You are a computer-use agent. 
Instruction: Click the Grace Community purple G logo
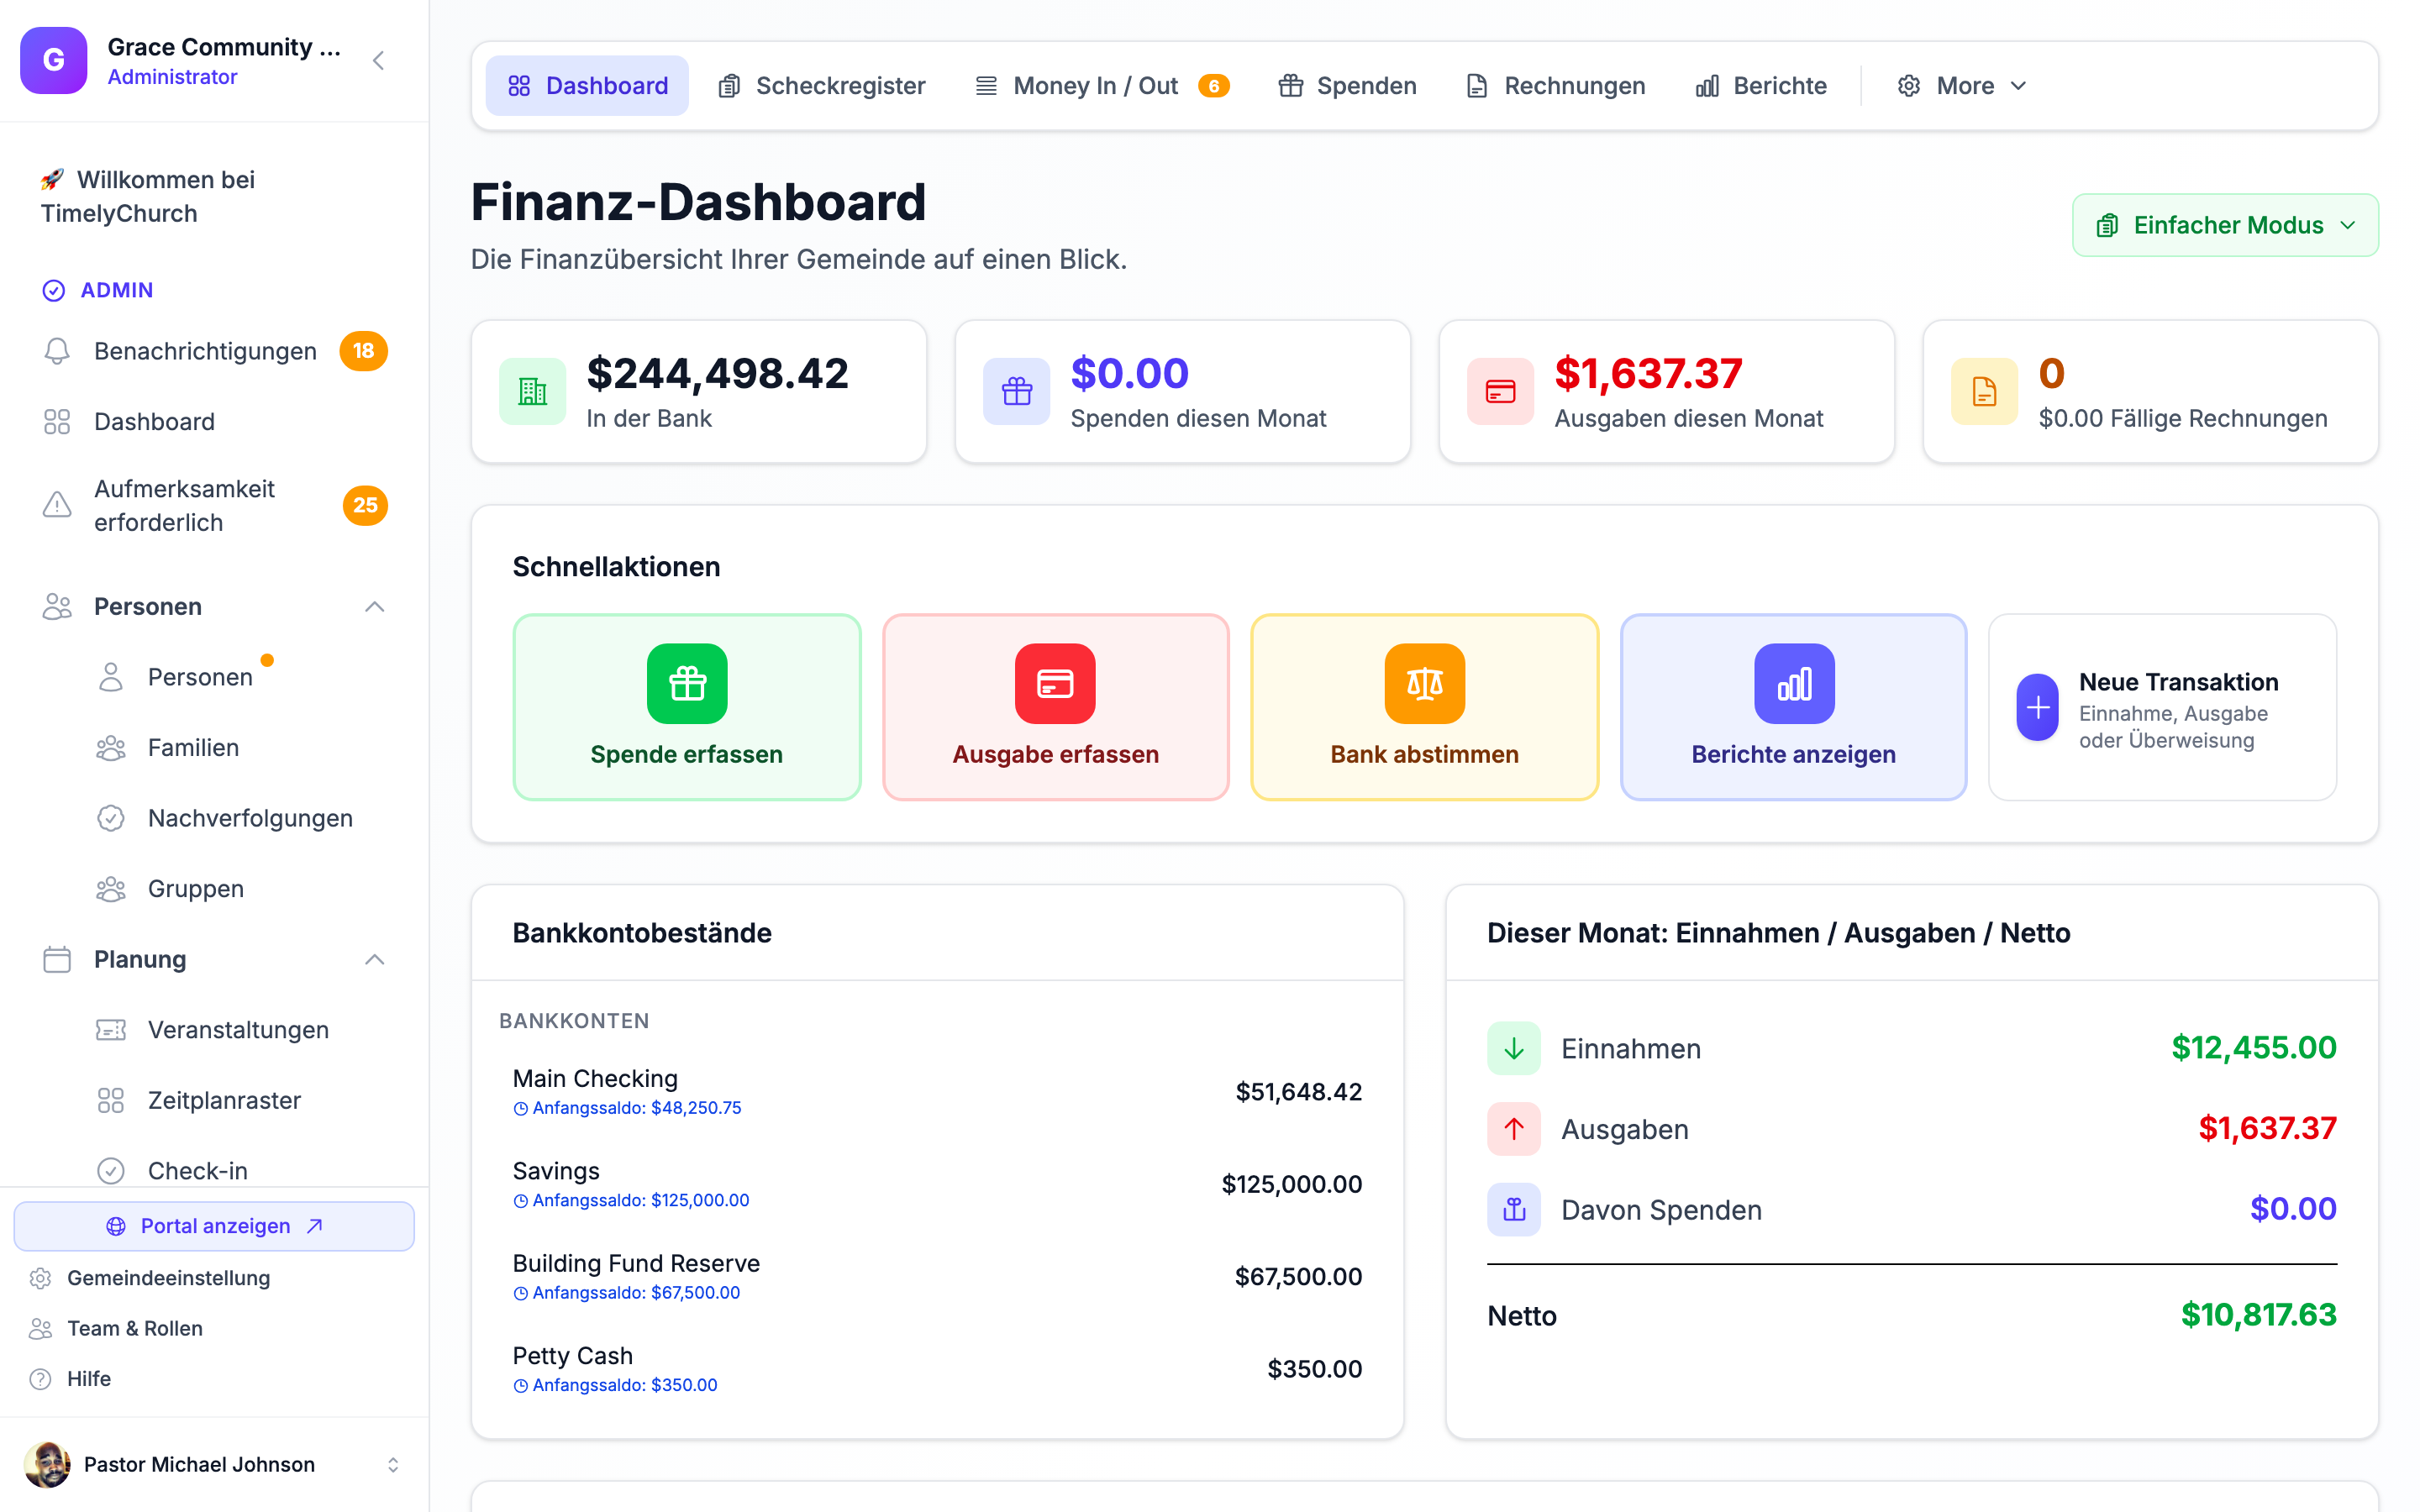54,60
